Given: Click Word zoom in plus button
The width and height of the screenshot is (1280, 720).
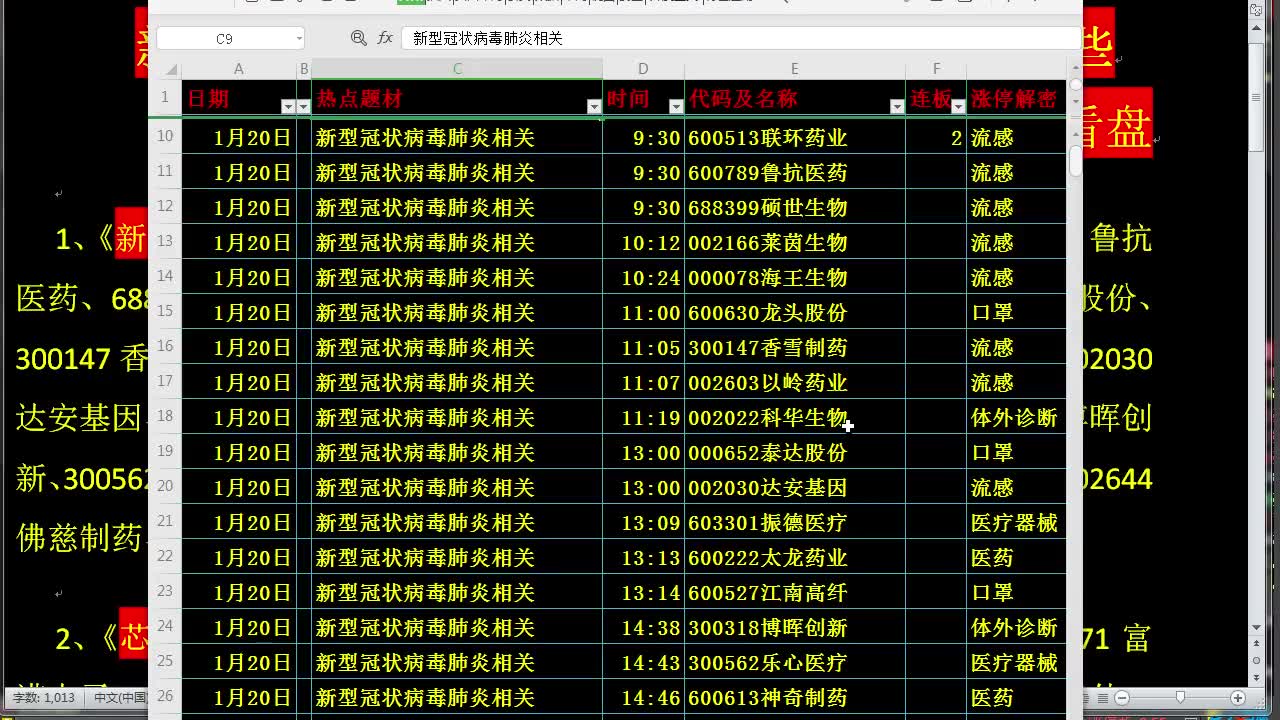Looking at the screenshot, I should [1238, 697].
